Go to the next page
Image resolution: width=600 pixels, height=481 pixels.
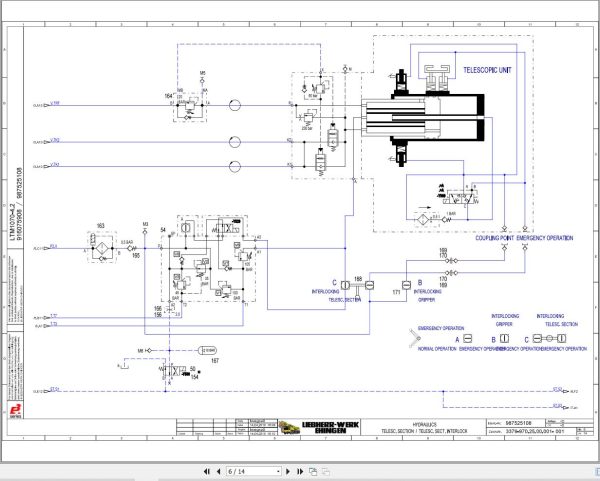[x=288, y=471]
